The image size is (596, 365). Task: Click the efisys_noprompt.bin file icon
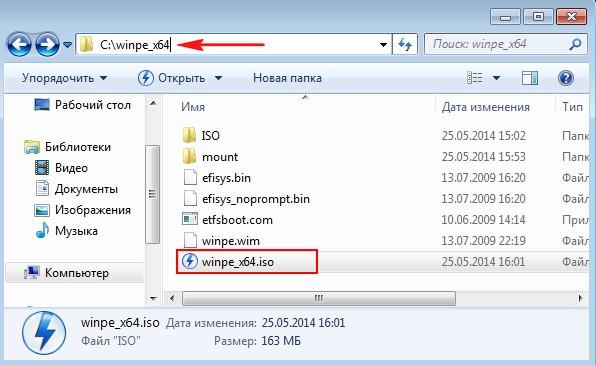coord(190,198)
